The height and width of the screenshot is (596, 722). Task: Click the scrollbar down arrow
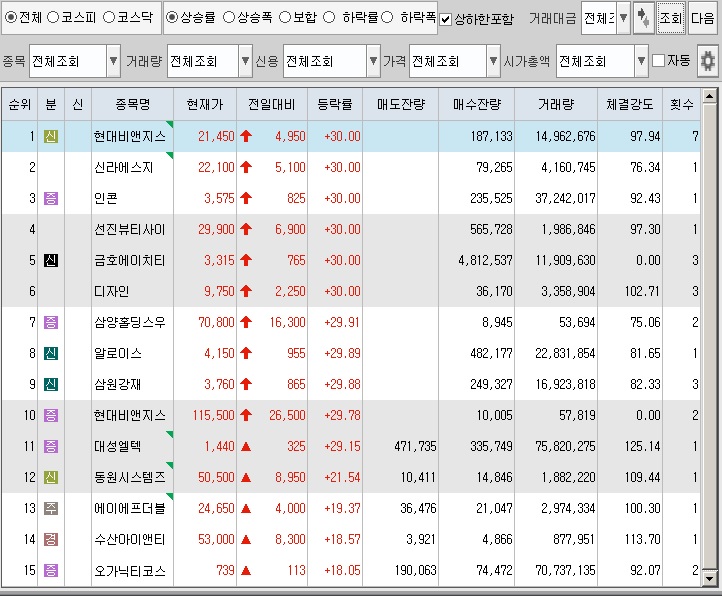(709, 578)
